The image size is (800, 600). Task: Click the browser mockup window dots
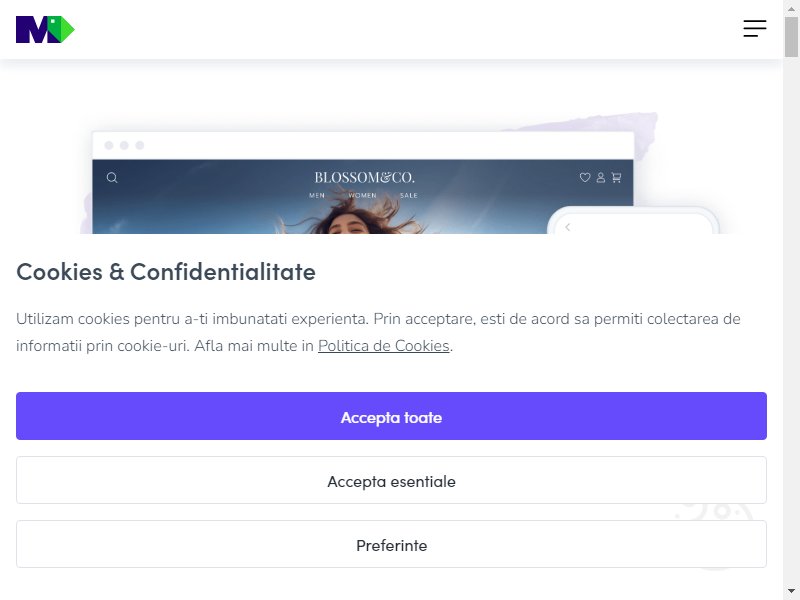(124, 145)
